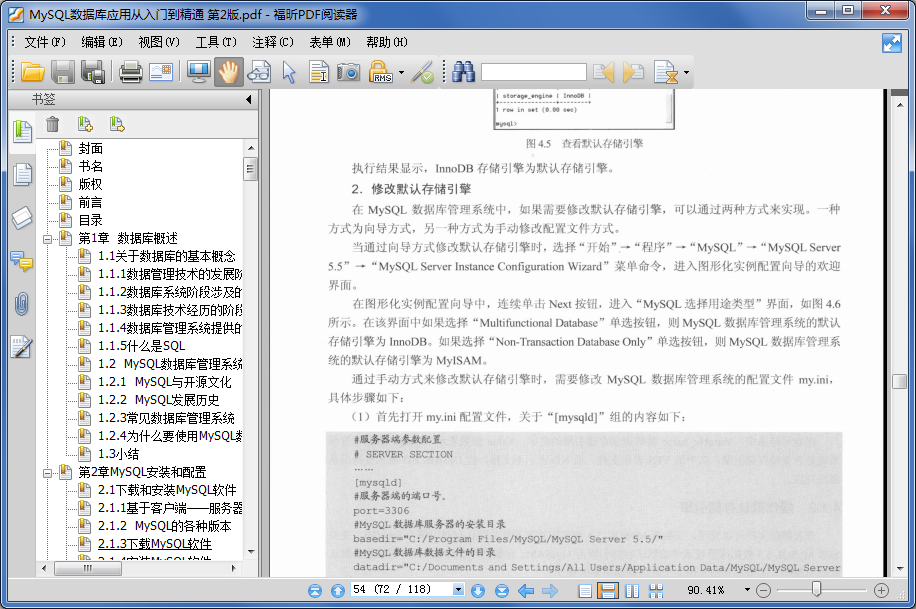Open the zoom percentage dropdown
This screenshot has width=916, height=609.
747,590
